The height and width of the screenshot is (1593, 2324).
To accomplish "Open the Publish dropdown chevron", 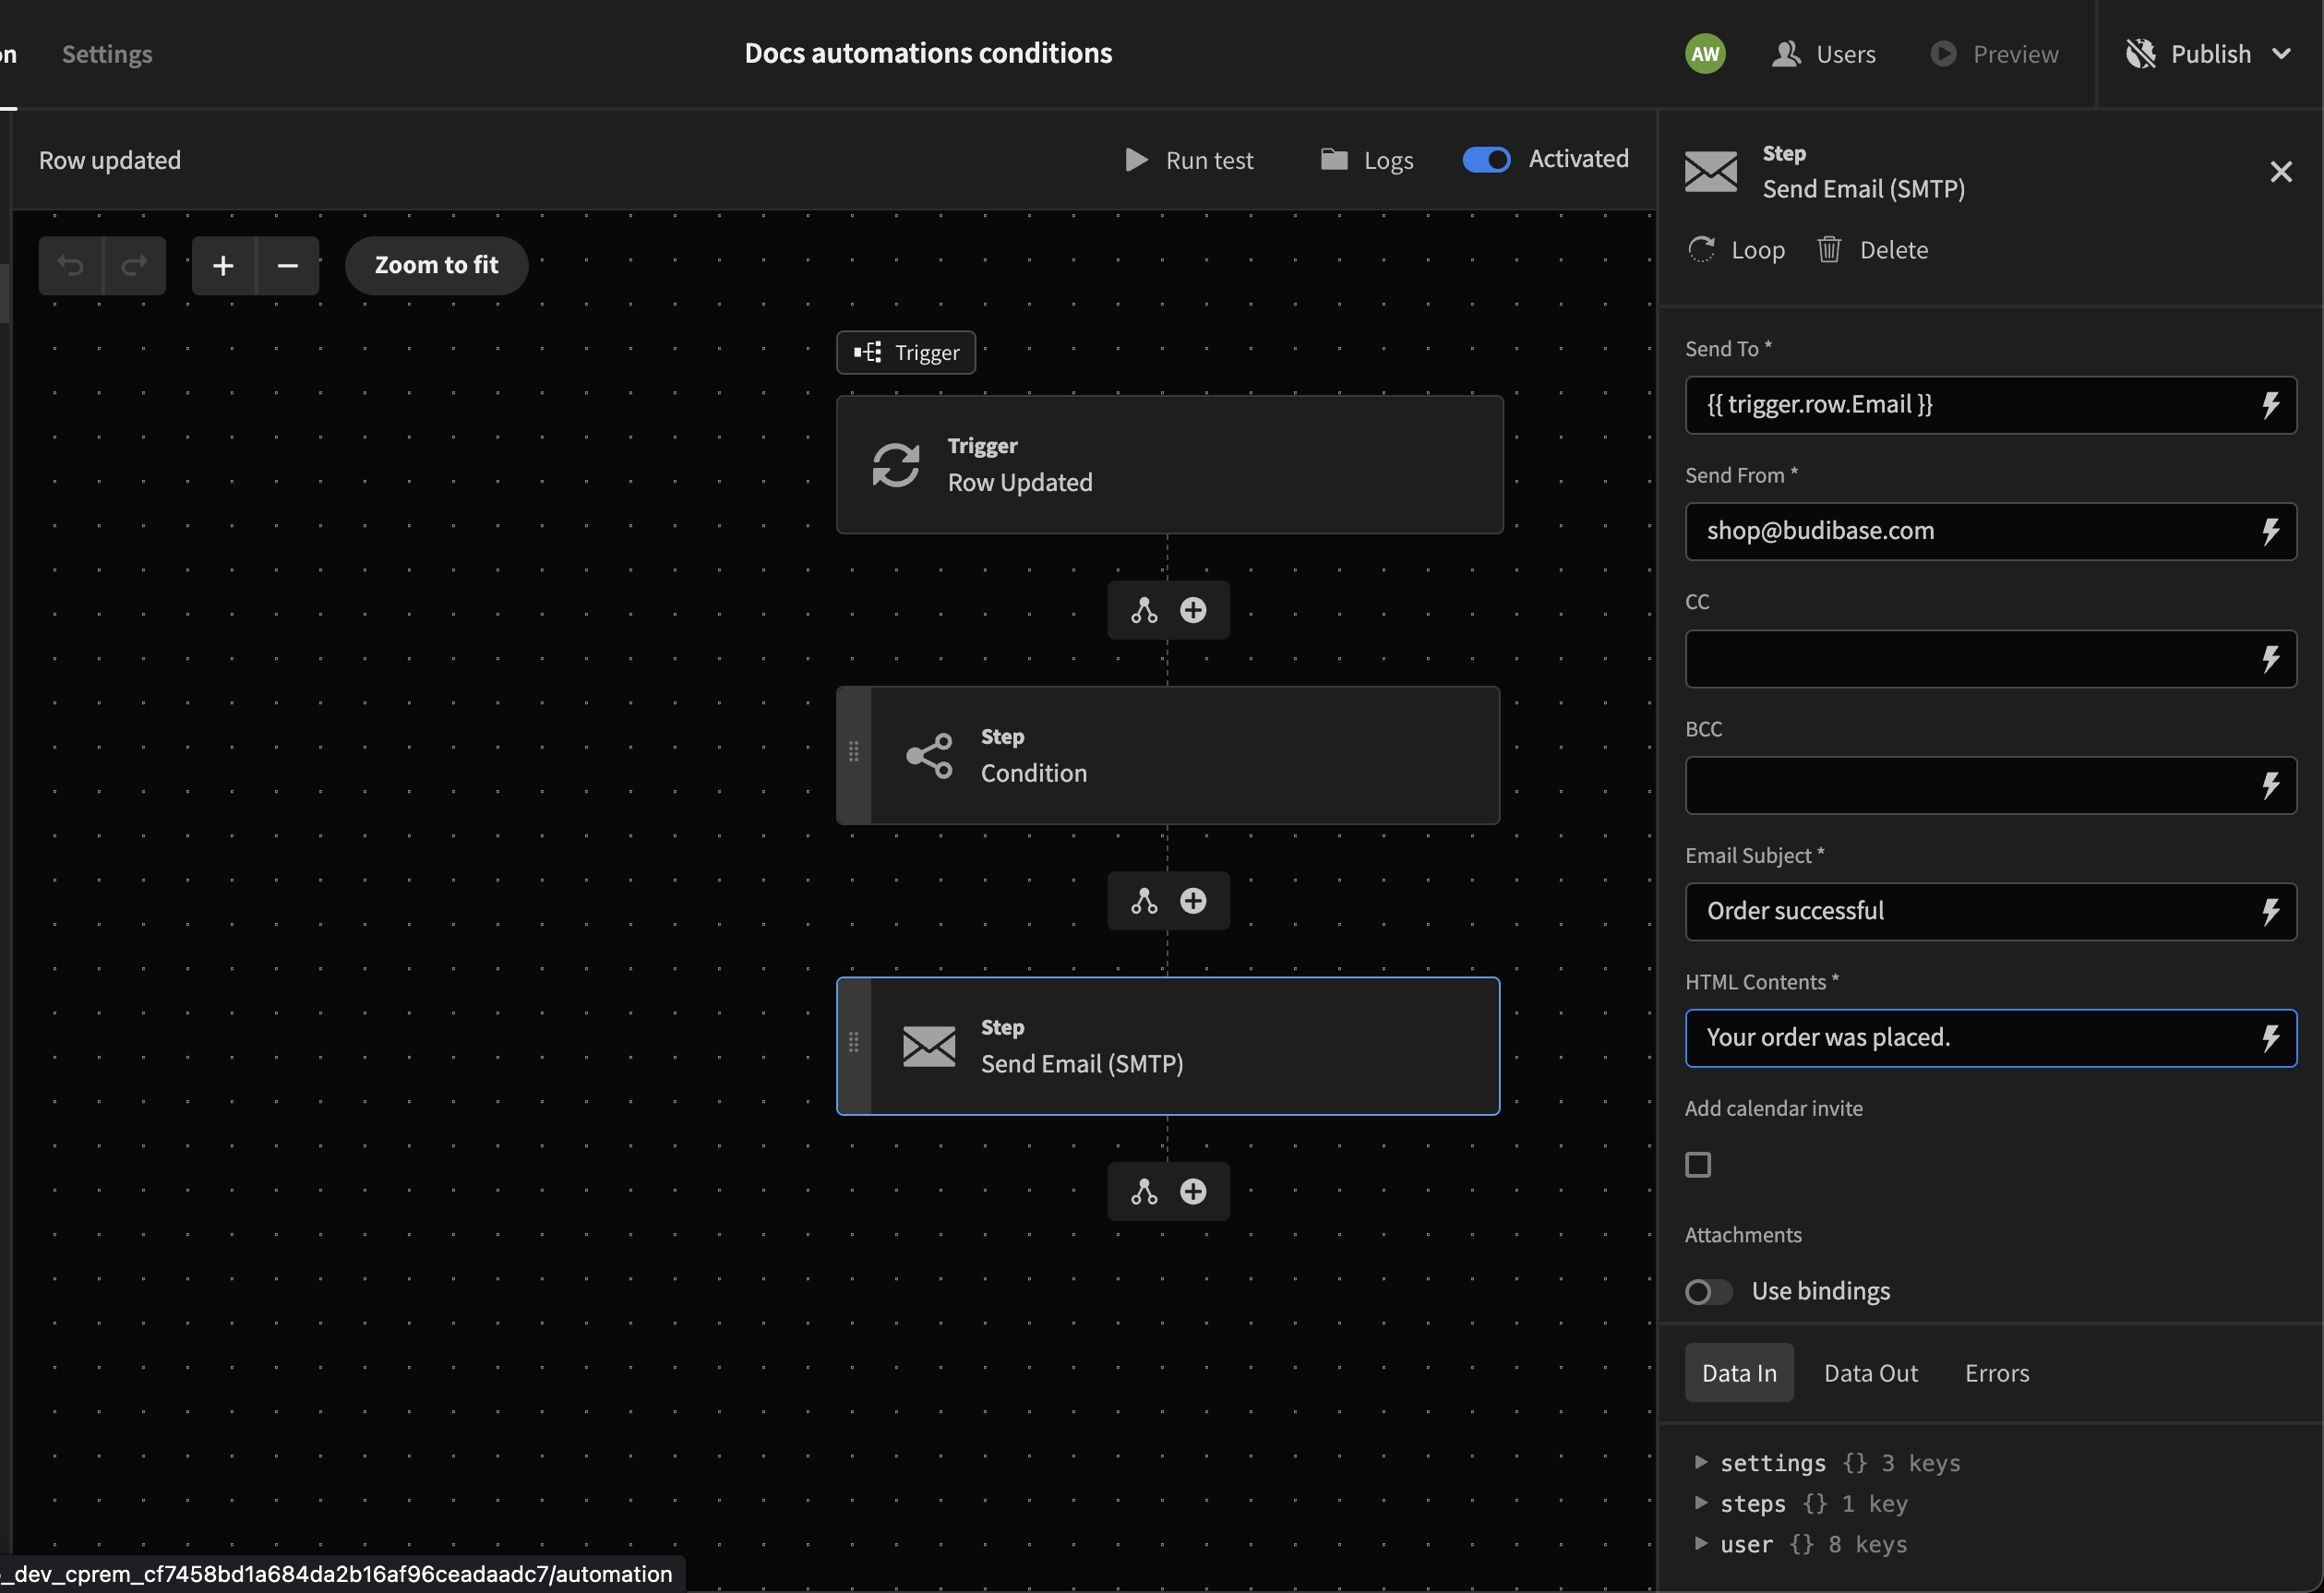I will tap(2281, 54).
